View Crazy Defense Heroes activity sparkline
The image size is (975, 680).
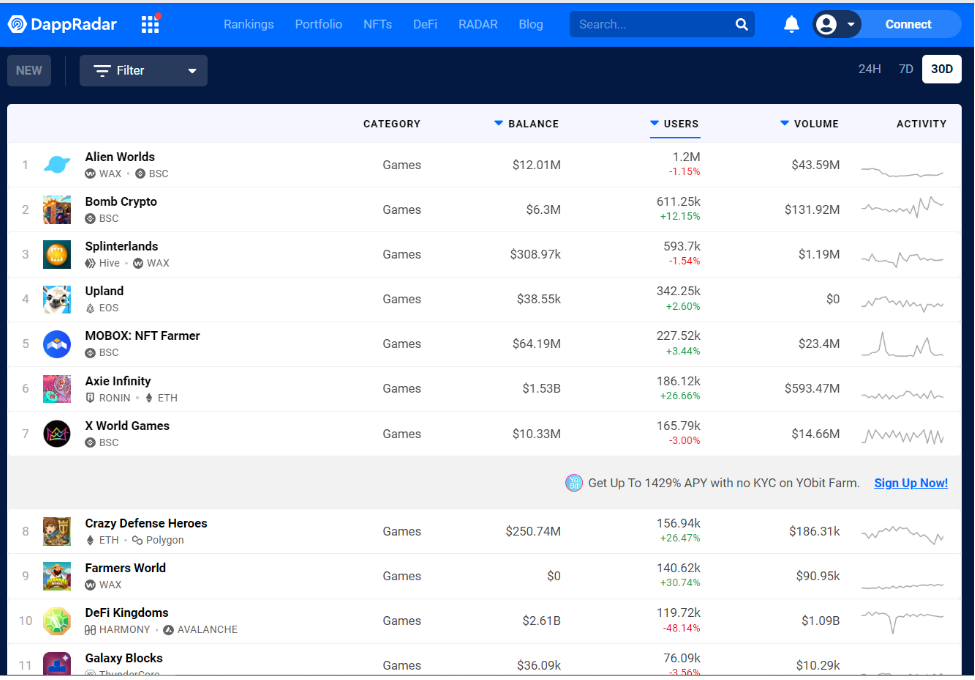point(902,534)
